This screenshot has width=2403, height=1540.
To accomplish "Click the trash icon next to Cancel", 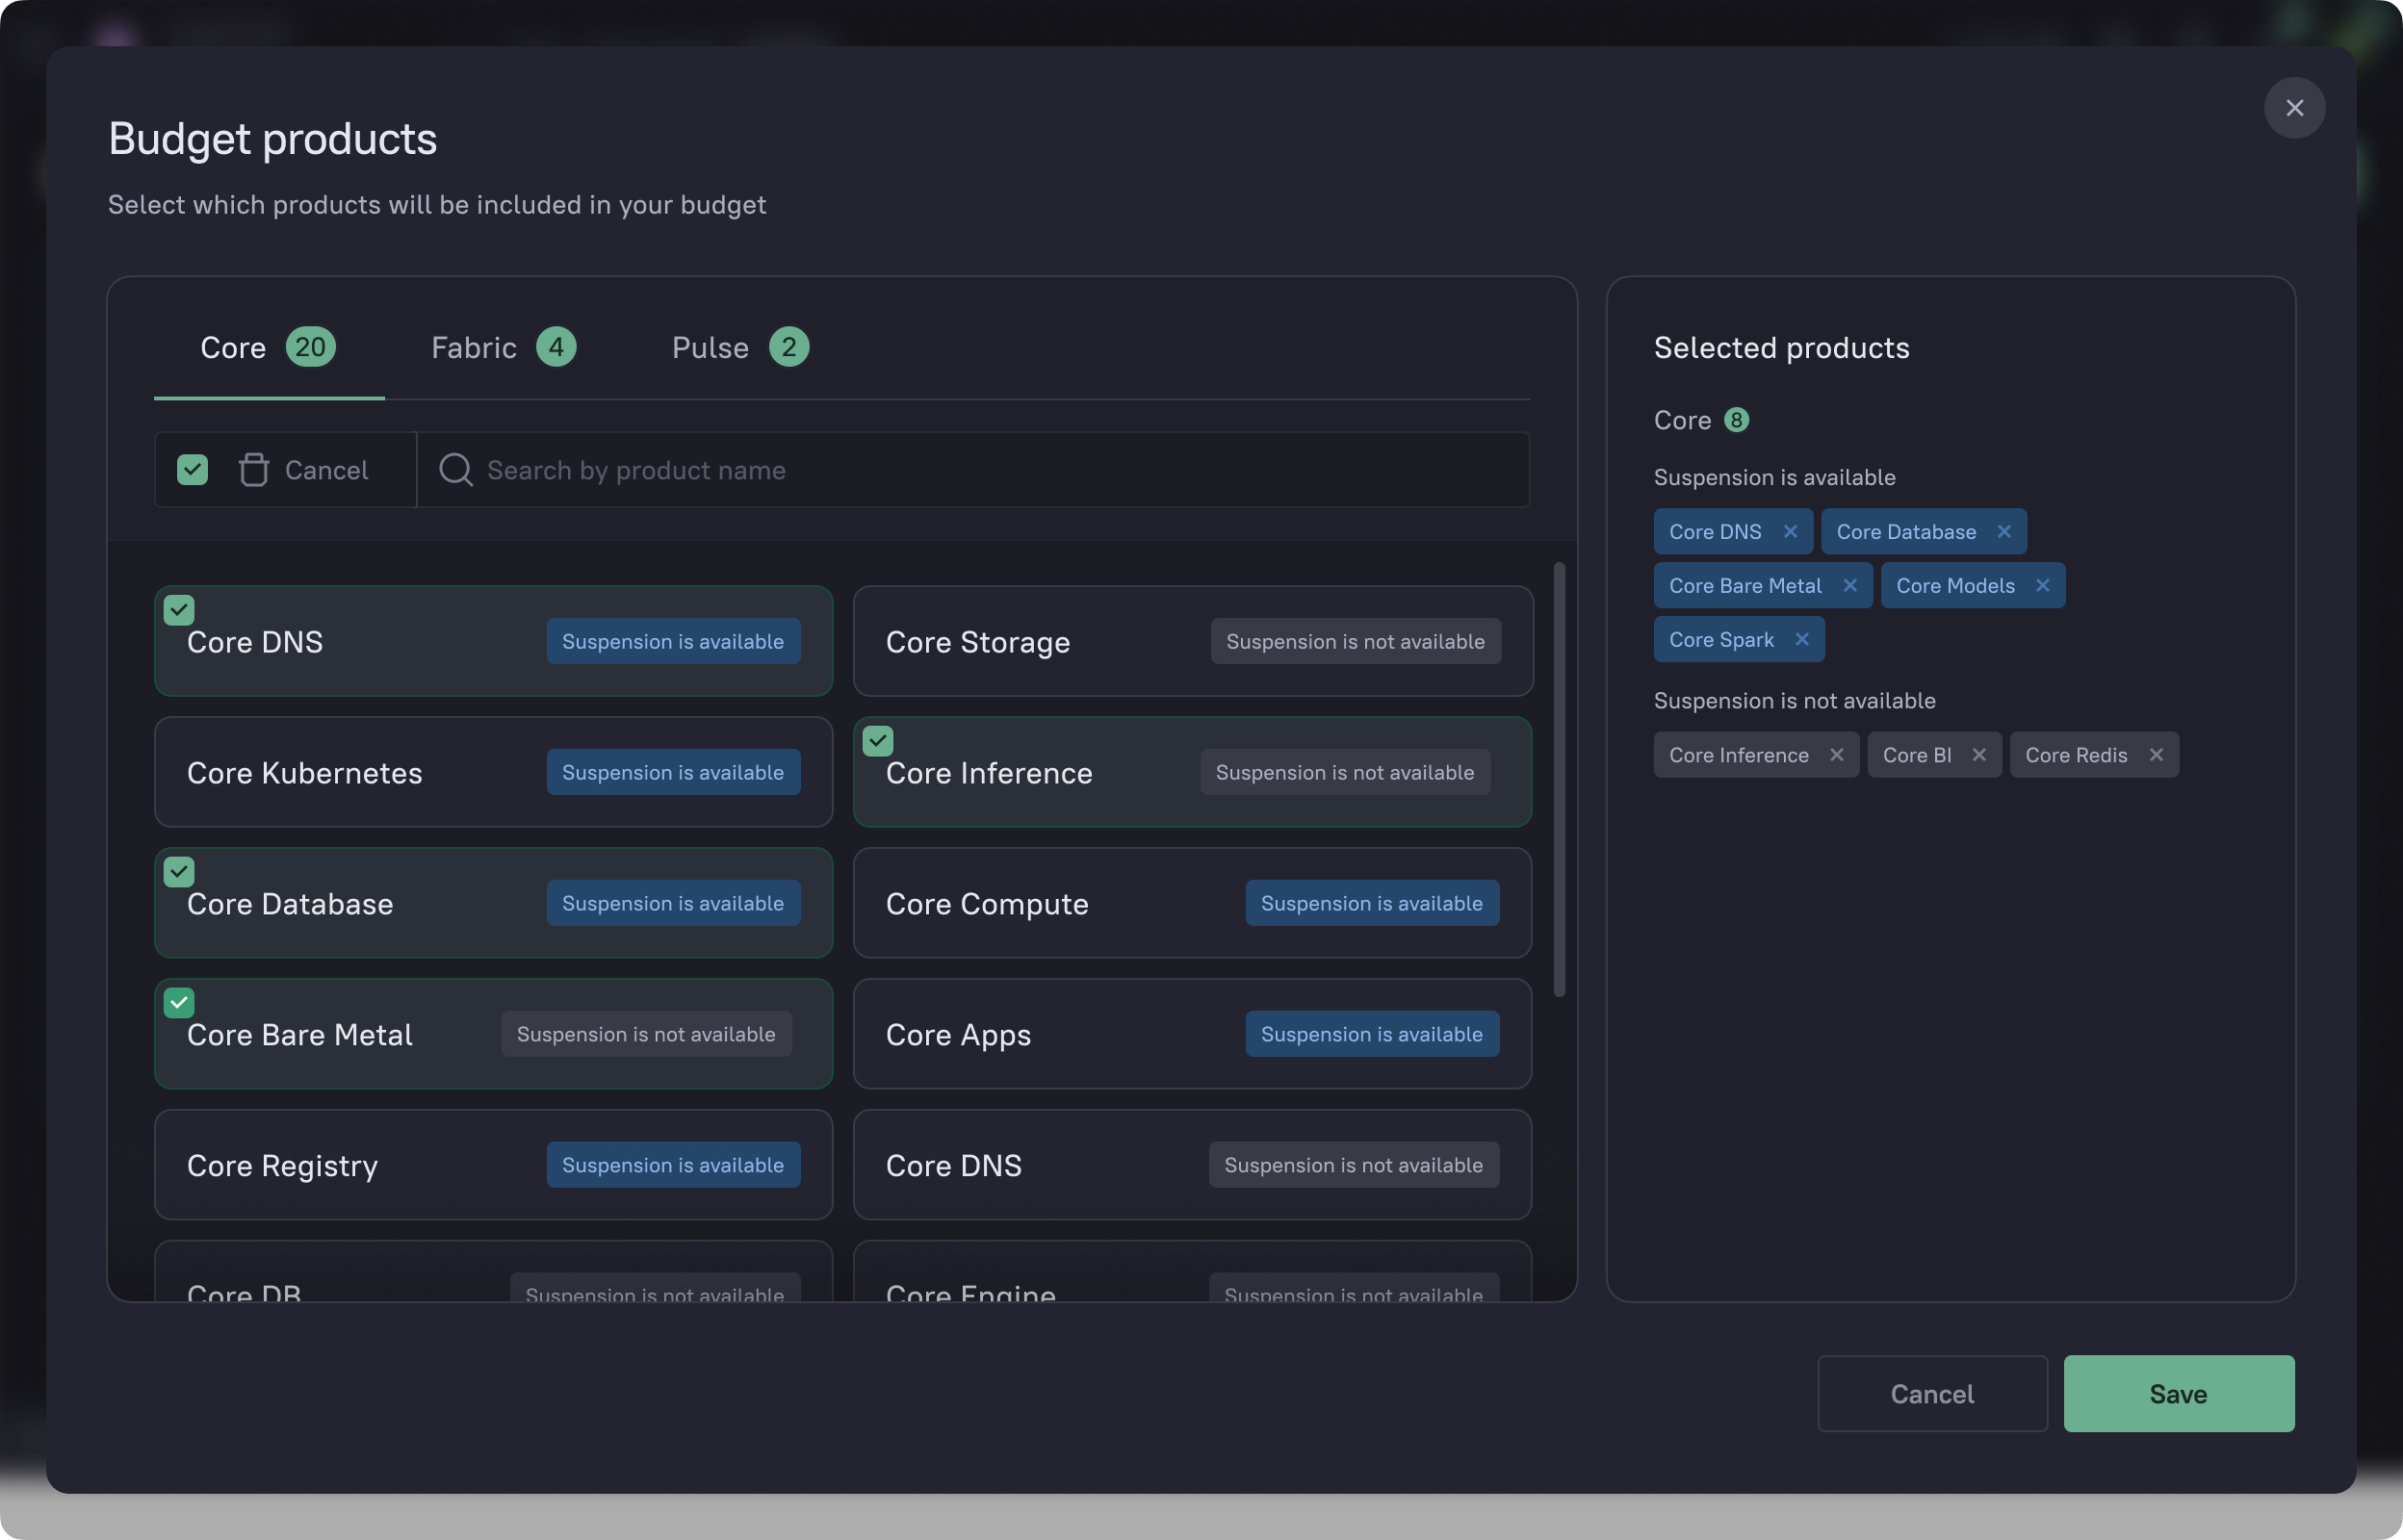I will click(x=254, y=470).
